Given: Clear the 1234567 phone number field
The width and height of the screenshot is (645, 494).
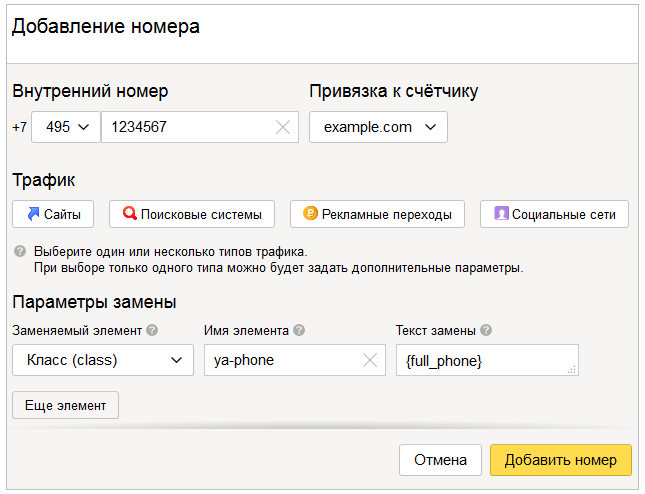Looking at the screenshot, I should coord(283,127).
